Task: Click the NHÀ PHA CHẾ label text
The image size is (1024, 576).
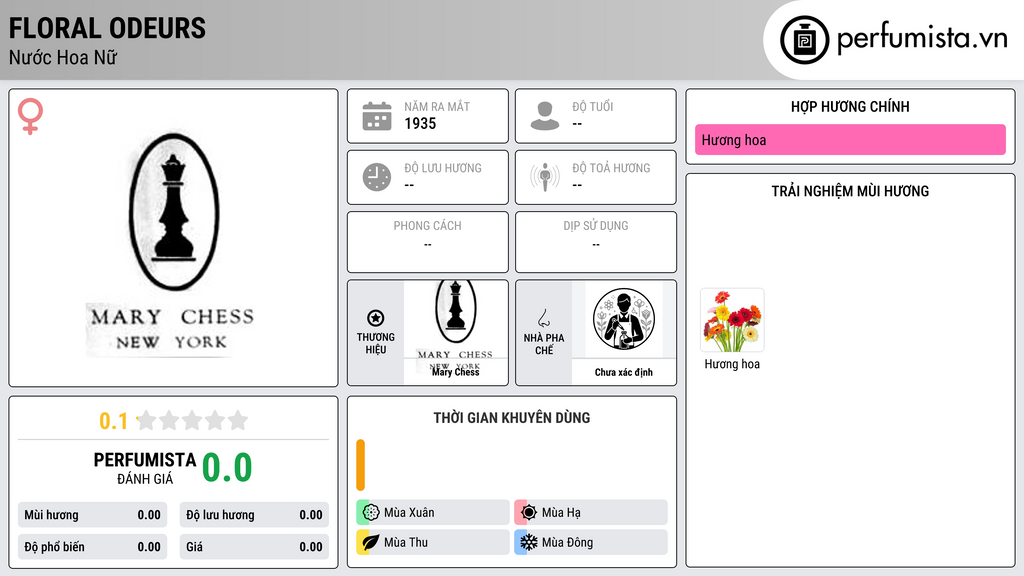Action: pyautogui.click(x=544, y=344)
